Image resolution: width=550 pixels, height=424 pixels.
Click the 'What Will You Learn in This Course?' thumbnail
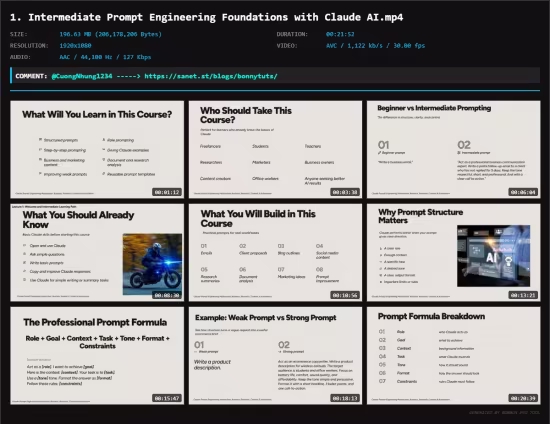click(97, 149)
